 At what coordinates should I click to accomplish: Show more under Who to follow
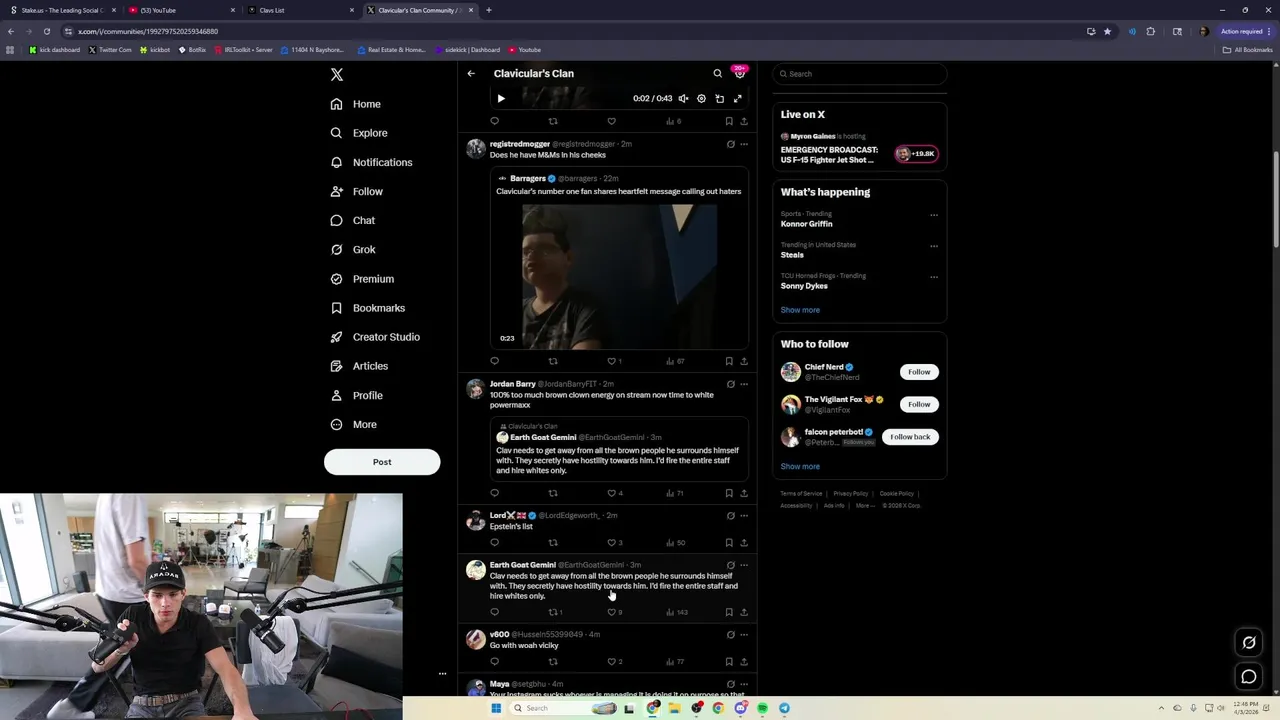pyautogui.click(x=800, y=467)
